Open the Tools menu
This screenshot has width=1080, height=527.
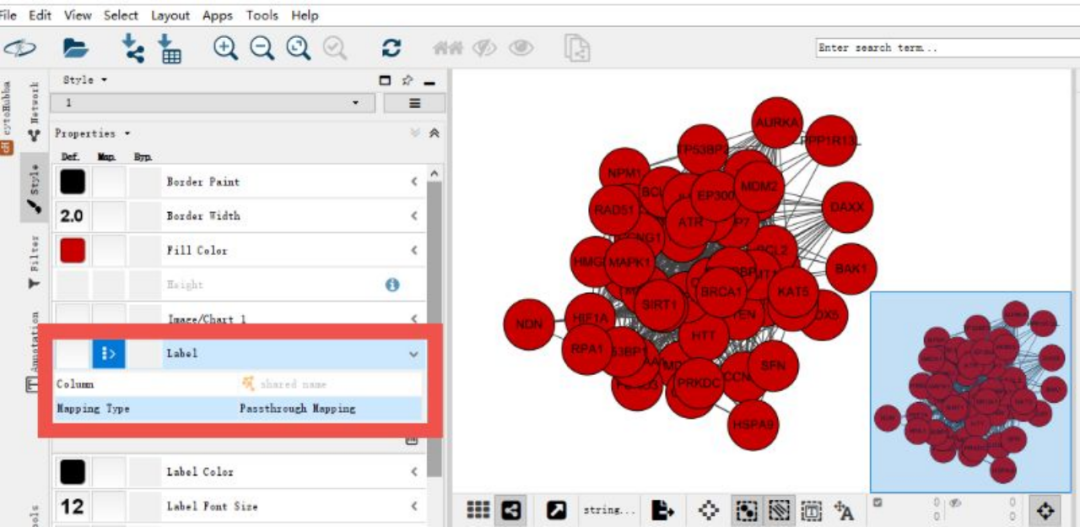(262, 14)
